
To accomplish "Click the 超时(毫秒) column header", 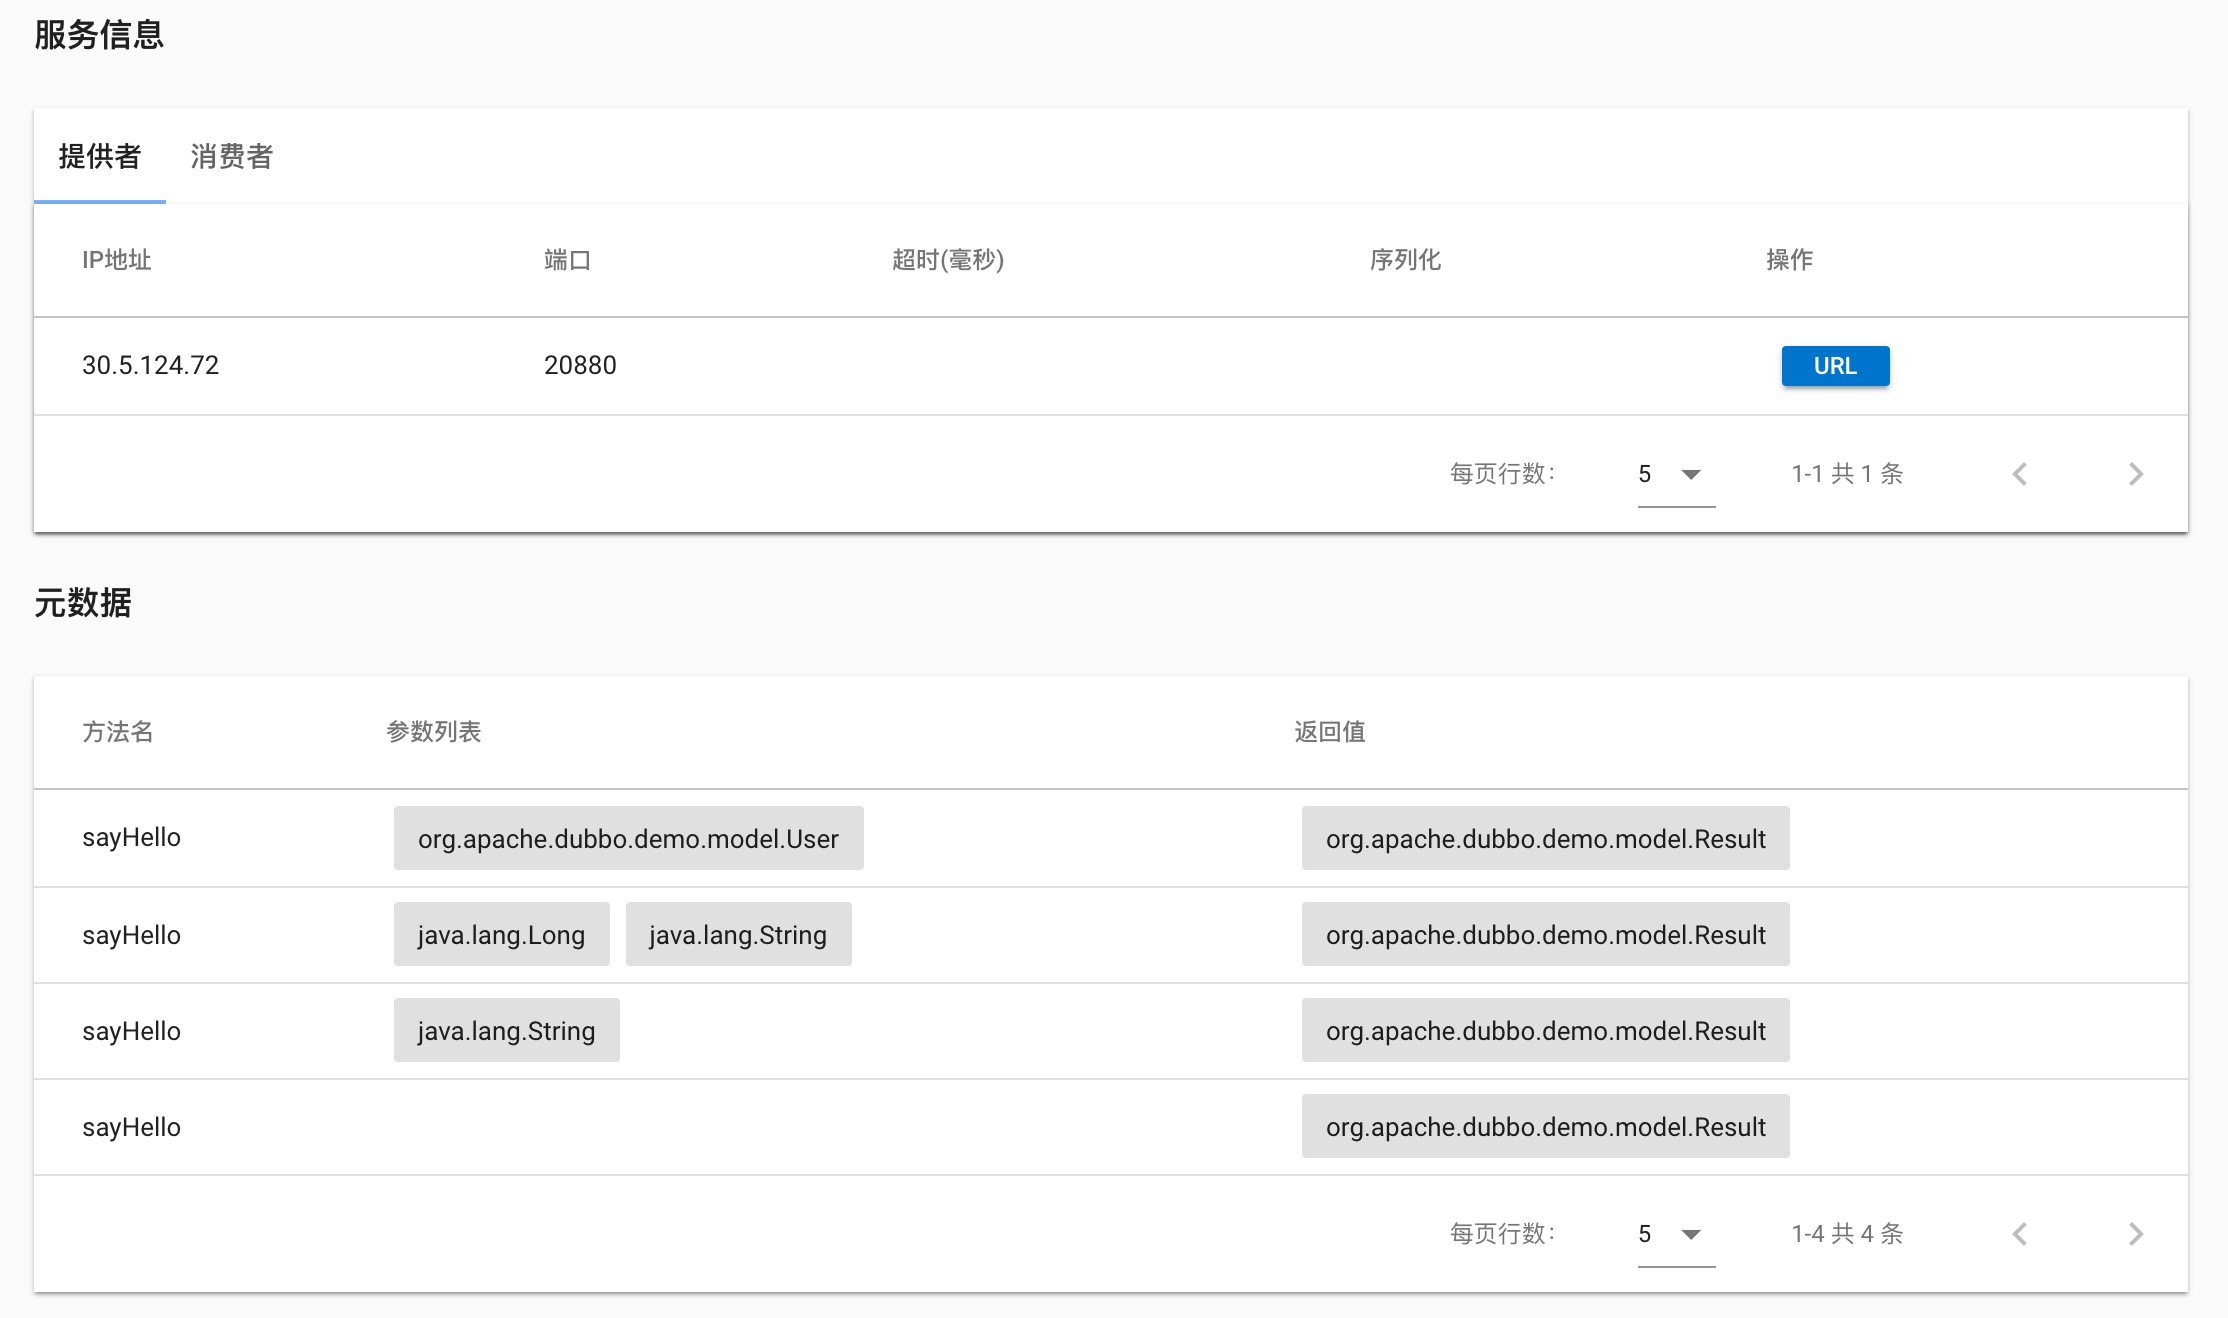I will pyautogui.click(x=947, y=260).
